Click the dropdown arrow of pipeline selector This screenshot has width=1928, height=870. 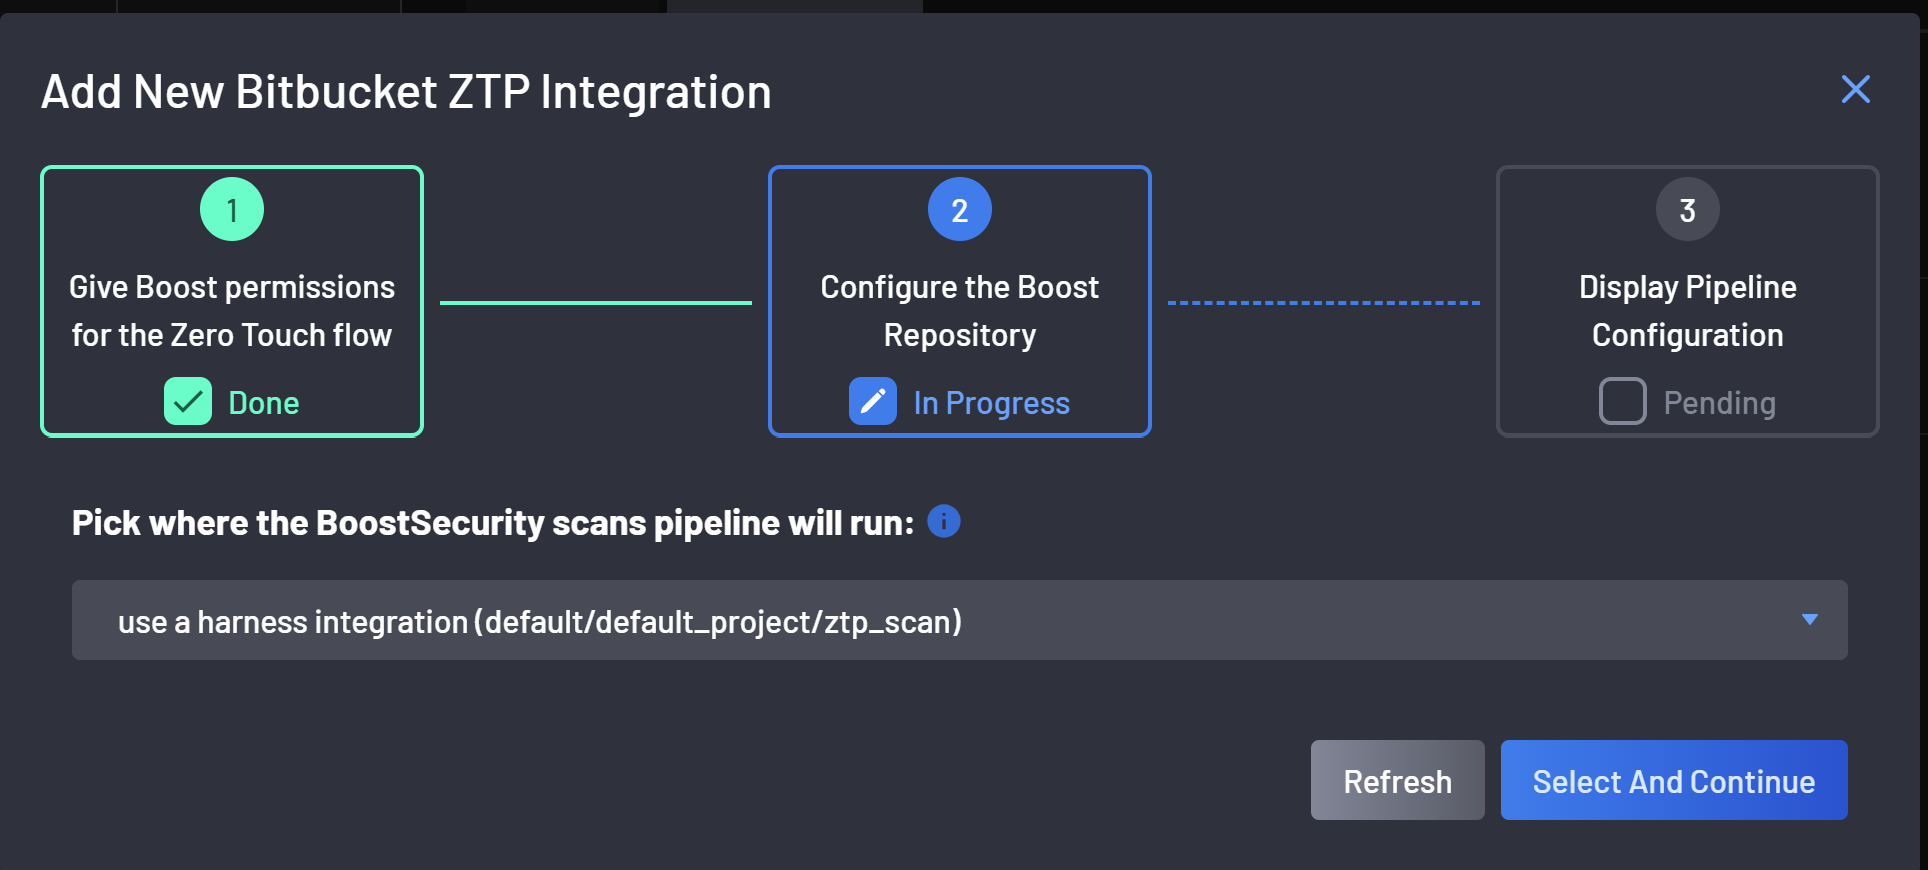pos(1809,620)
